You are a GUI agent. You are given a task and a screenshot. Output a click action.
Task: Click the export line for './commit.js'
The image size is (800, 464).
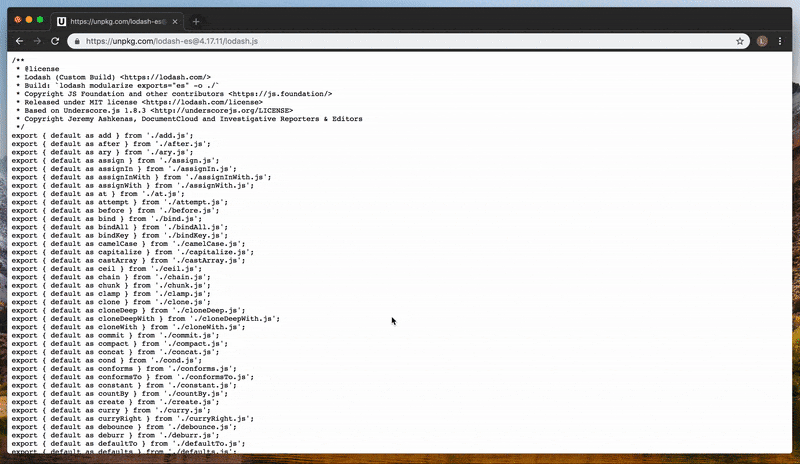tap(115, 335)
